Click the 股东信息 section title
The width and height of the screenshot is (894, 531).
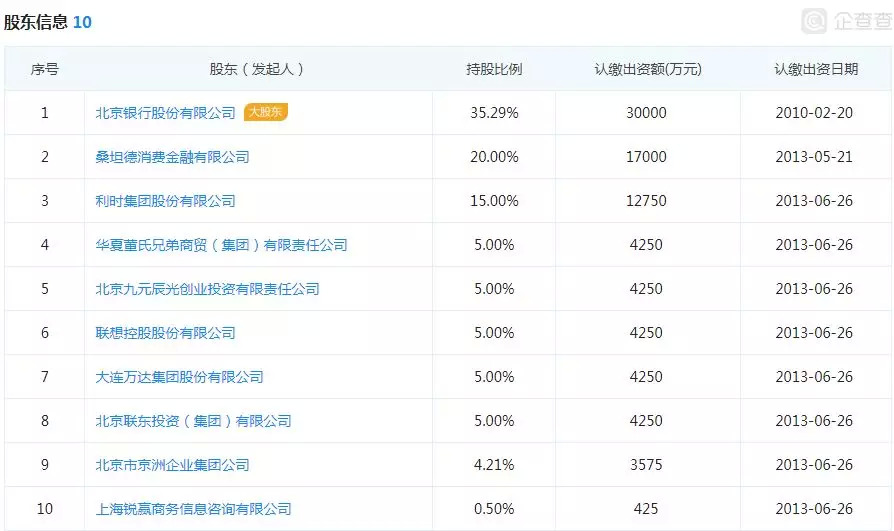(35, 22)
